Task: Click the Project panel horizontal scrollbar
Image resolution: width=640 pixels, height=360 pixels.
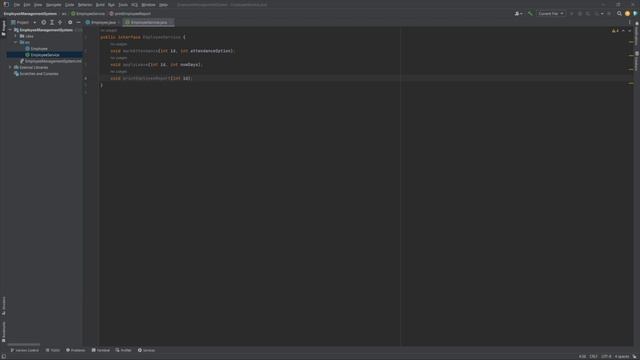Action: coord(24,344)
